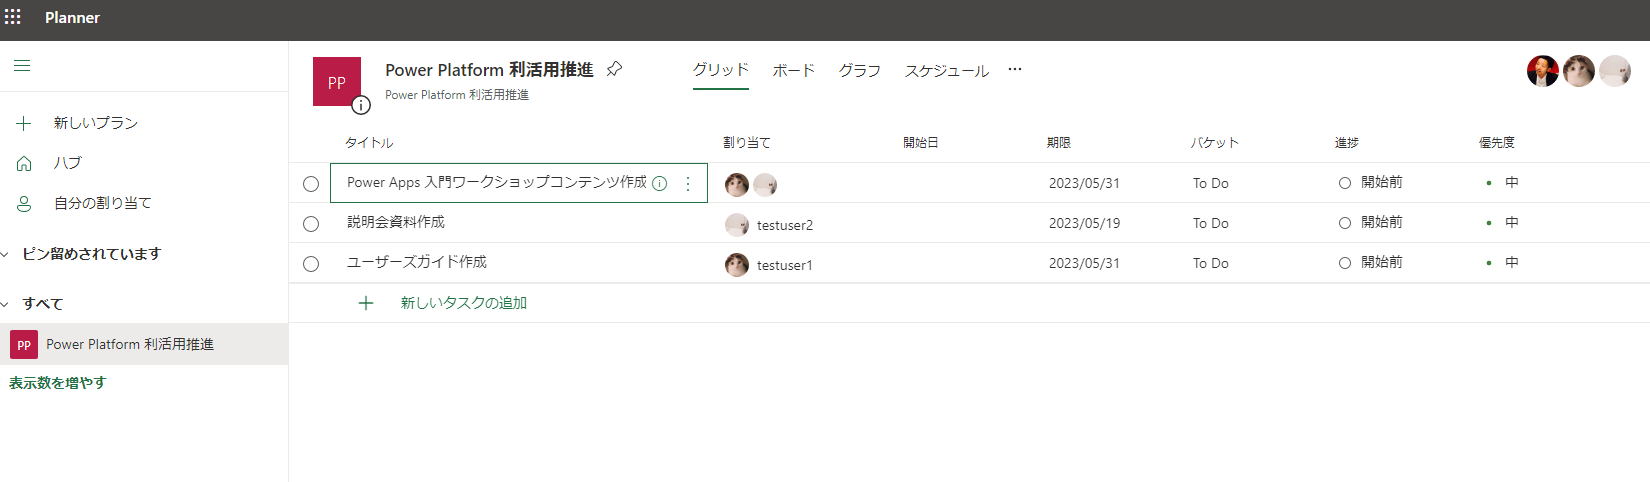Open To Do bucket dropdown for ユーザーズガイド作成
Viewport: 1650px width, 482px height.
pyautogui.click(x=1211, y=263)
